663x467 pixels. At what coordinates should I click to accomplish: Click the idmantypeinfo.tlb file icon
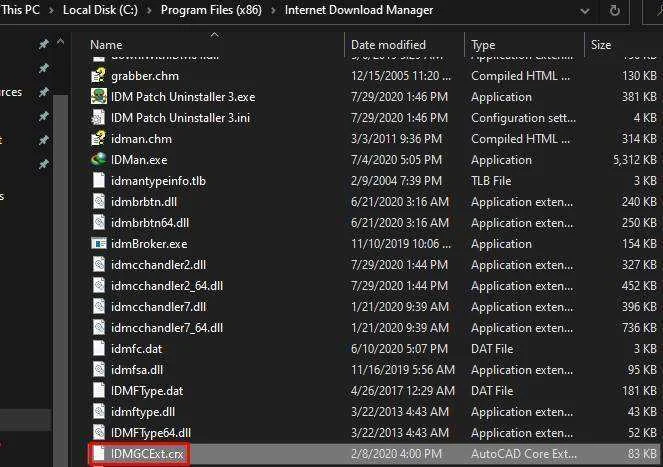click(x=99, y=181)
